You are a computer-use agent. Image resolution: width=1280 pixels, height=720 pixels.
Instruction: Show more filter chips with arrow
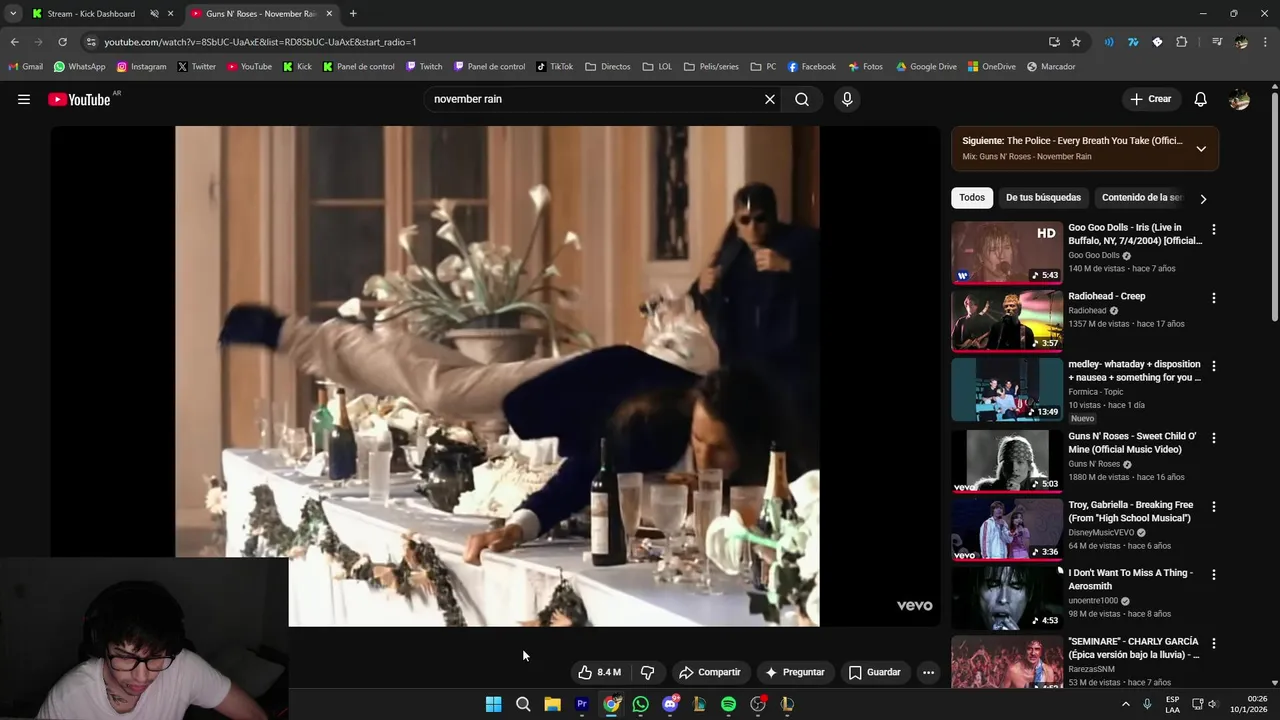tap(1203, 198)
